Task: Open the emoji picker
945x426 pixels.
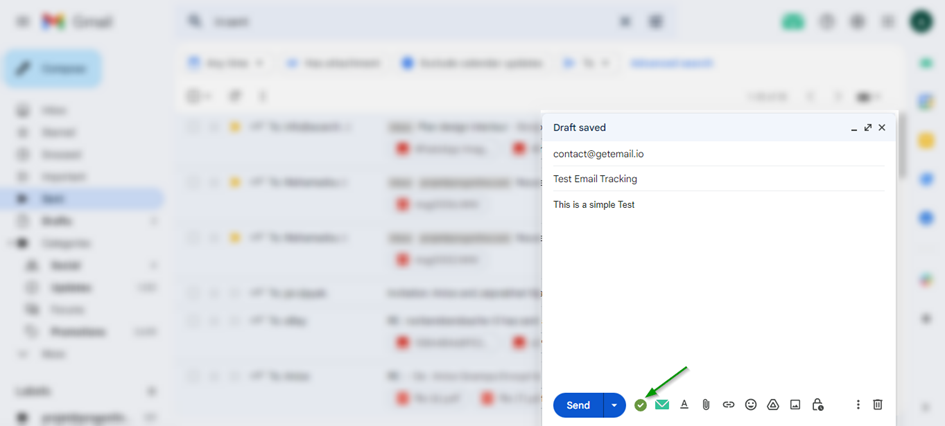Action: click(x=750, y=405)
